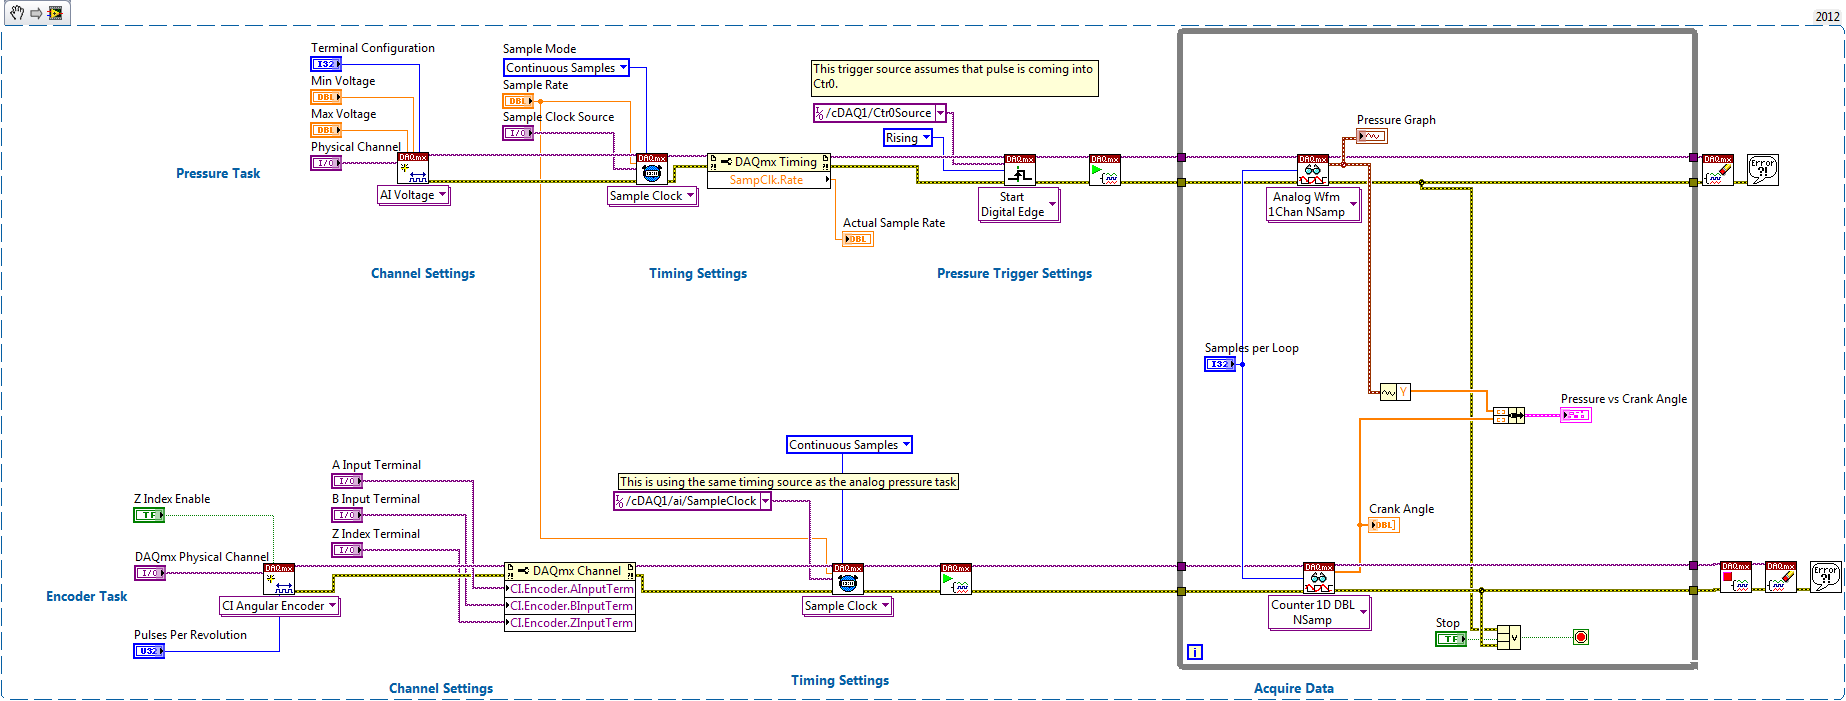This screenshot has height=701, width=1846.
Task: Click the Min Voltage DBL control terminal
Action: 326,97
